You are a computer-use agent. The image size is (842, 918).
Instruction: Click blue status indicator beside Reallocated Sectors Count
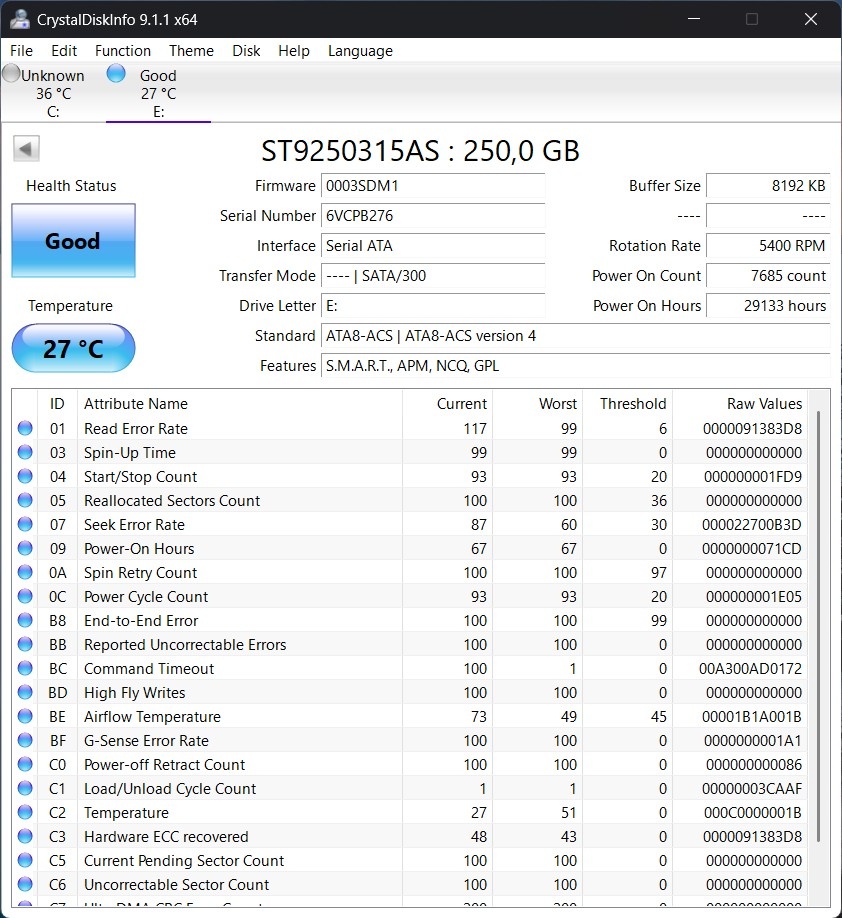25,500
